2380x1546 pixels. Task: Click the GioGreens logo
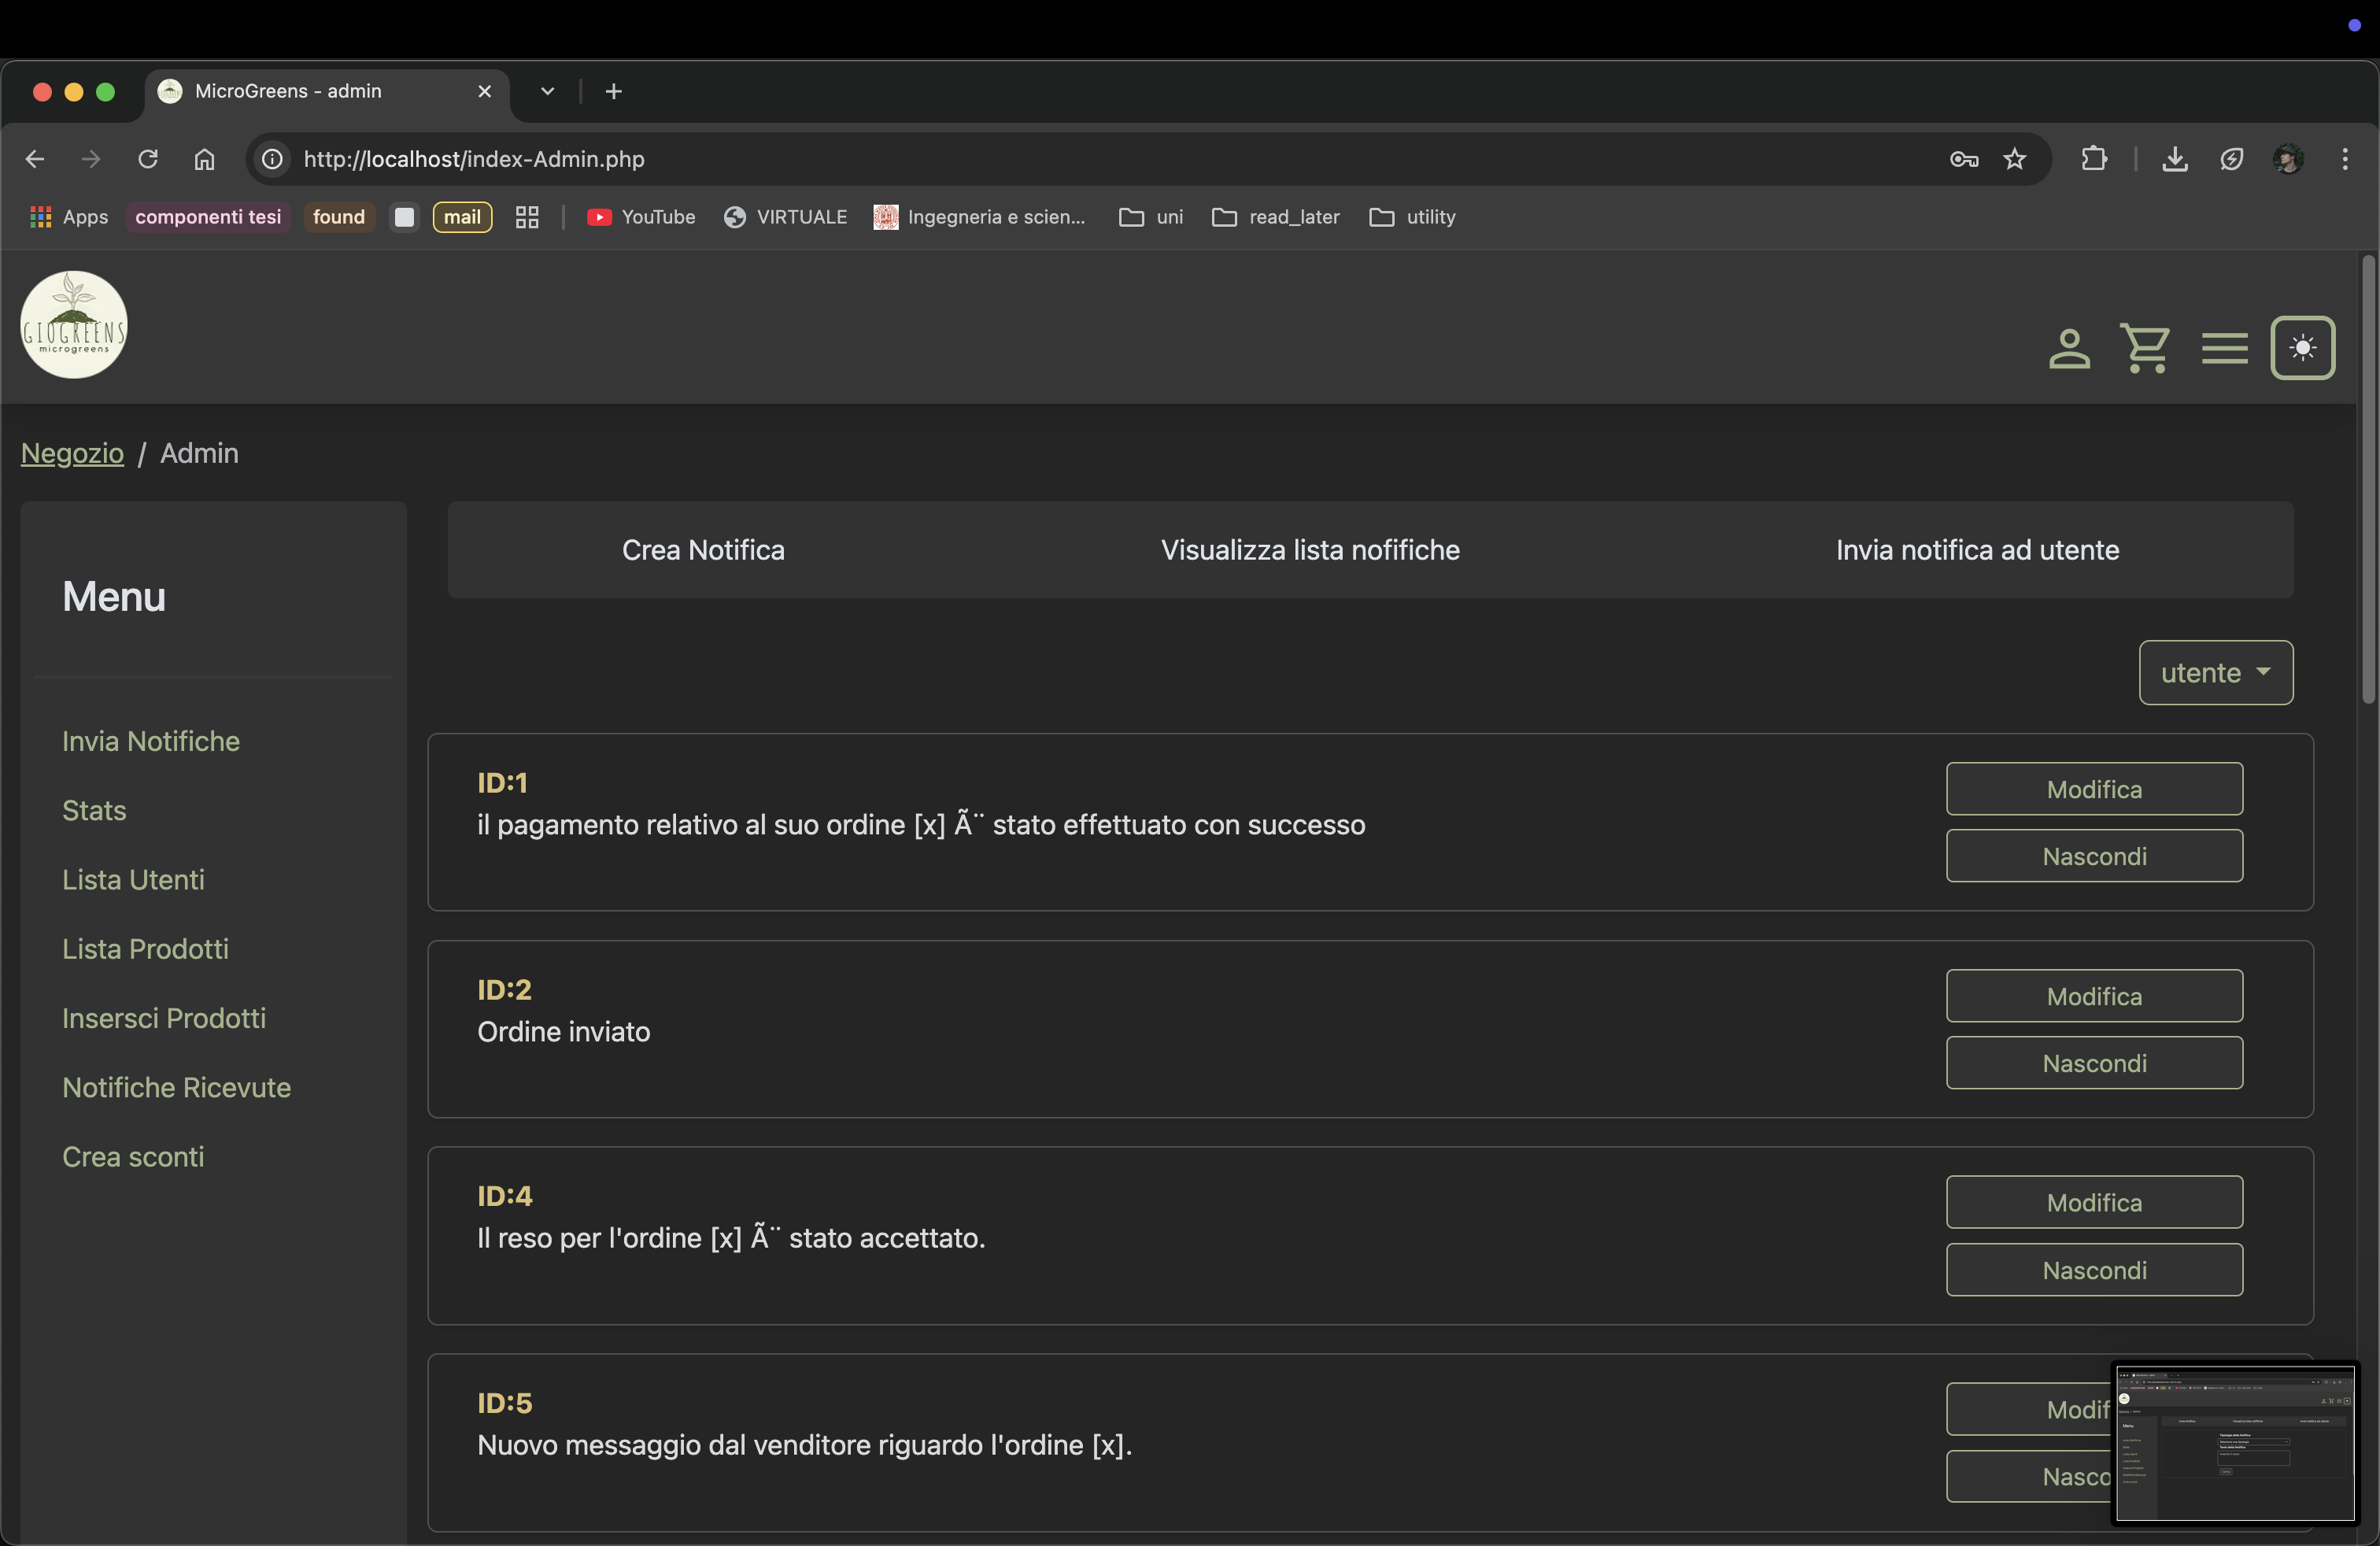[x=74, y=325]
